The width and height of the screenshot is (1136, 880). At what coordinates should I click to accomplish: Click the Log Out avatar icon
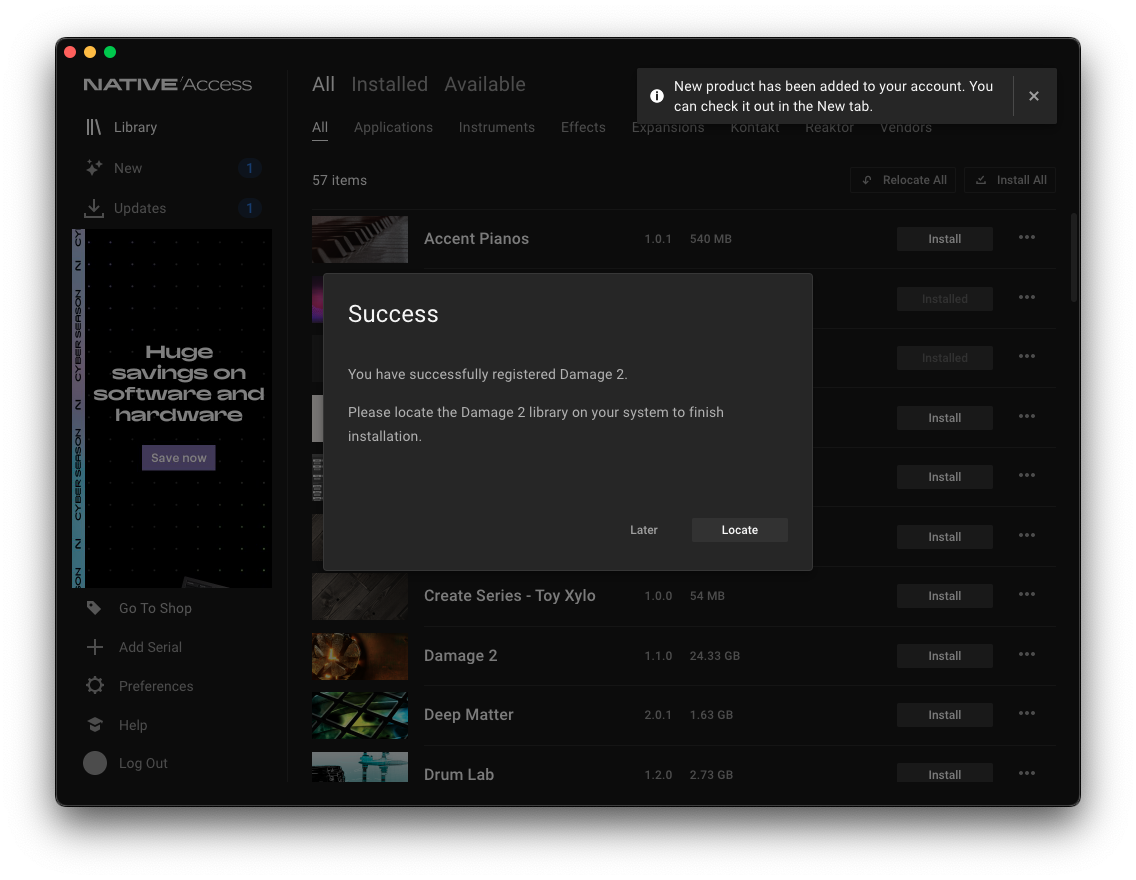pos(94,763)
